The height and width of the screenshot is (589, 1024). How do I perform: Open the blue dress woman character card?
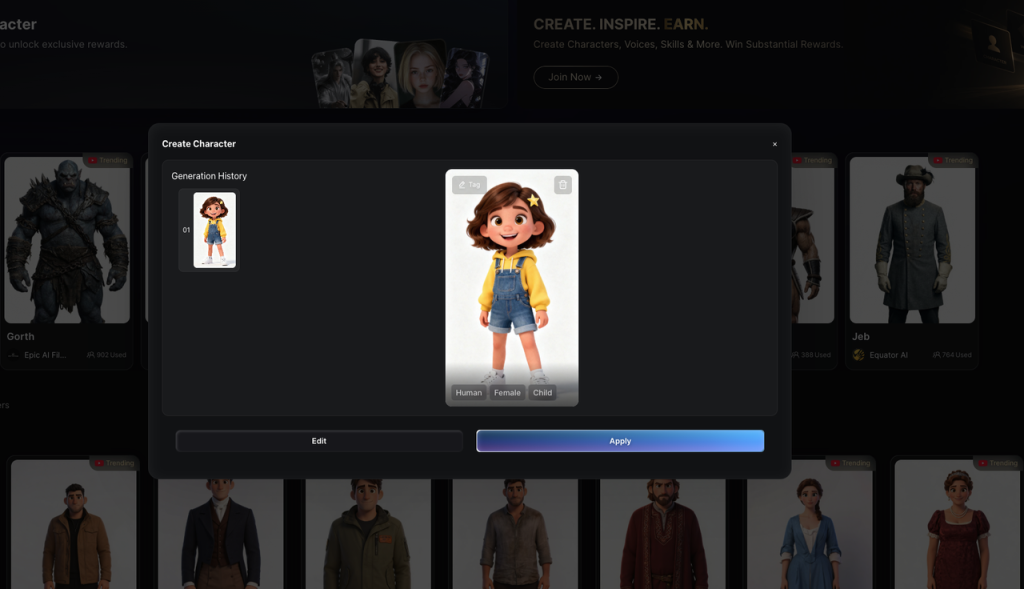(x=810, y=523)
